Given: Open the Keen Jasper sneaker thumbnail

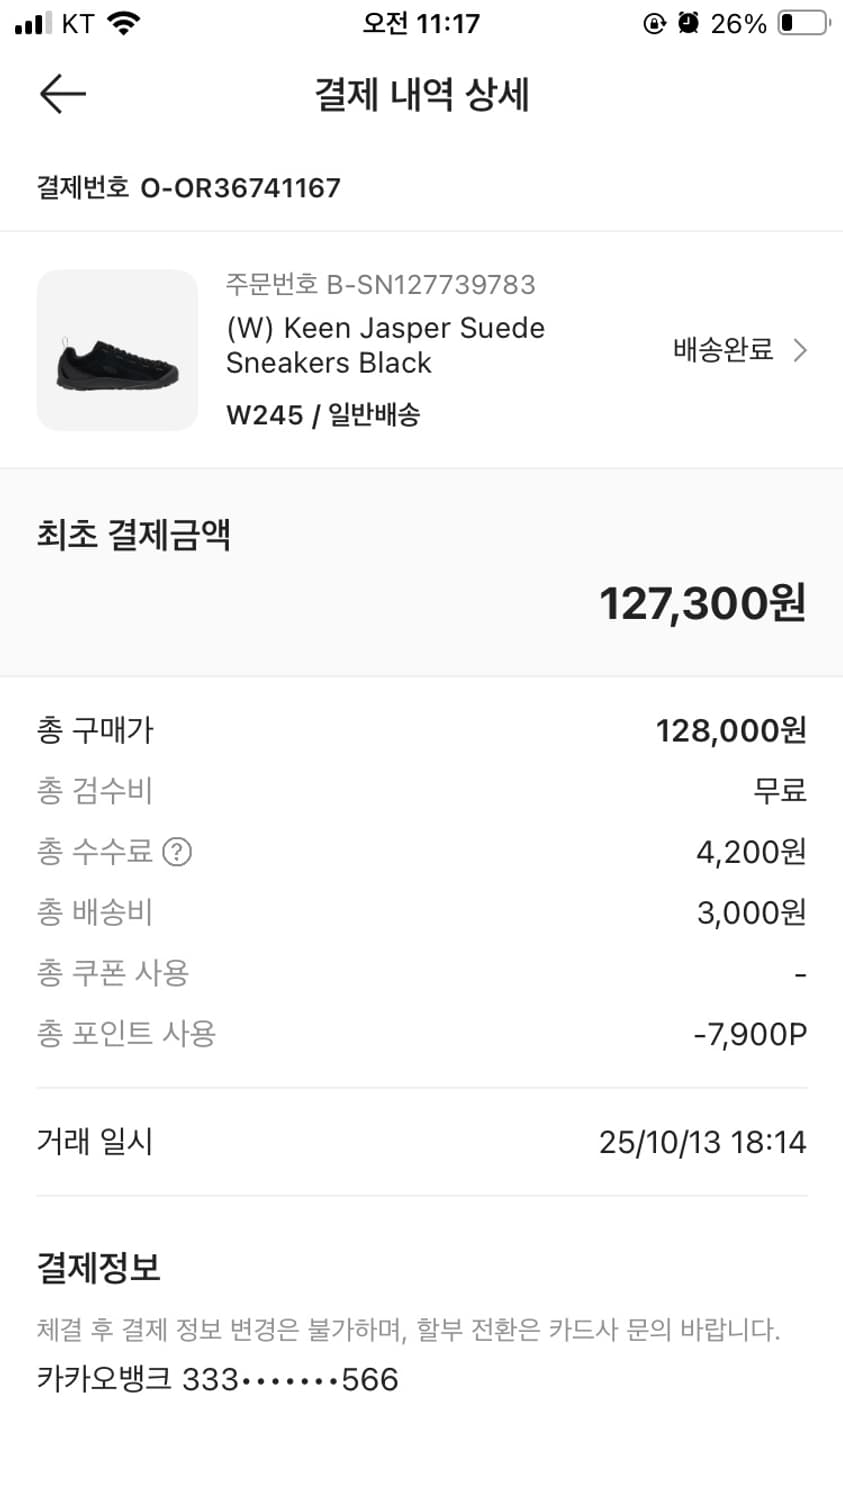Looking at the screenshot, I should (118, 350).
